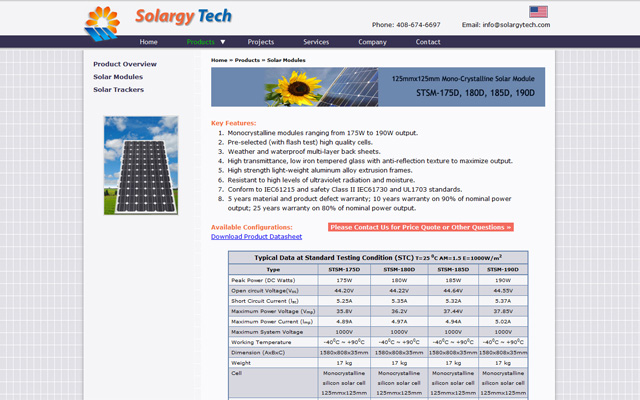The height and width of the screenshot is (400, 640).
Task: Open Solar Trackers sidebar link
Action: [118, 89]
